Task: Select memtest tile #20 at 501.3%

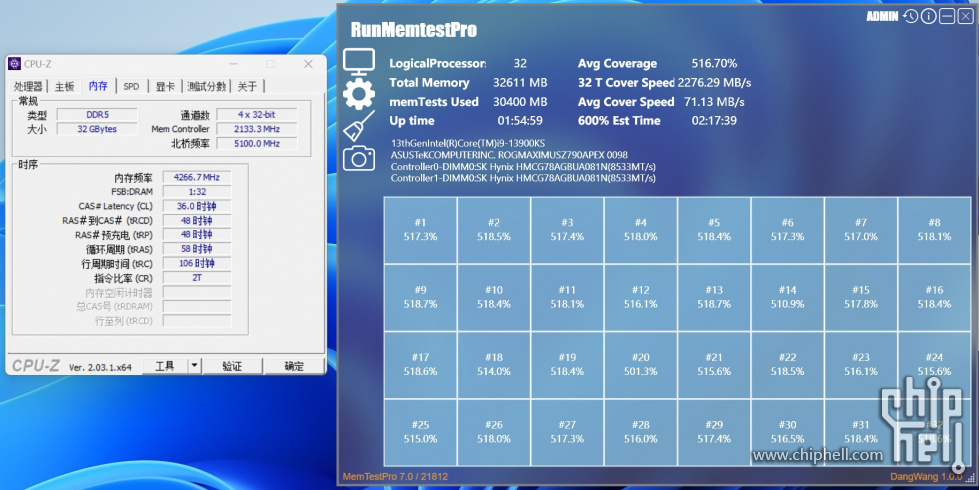Action: [641, 365]
